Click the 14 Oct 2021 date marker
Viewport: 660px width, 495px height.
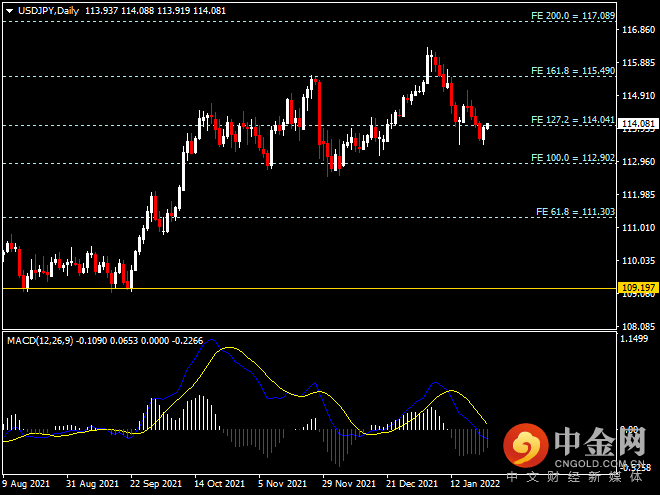coord(219,484)
